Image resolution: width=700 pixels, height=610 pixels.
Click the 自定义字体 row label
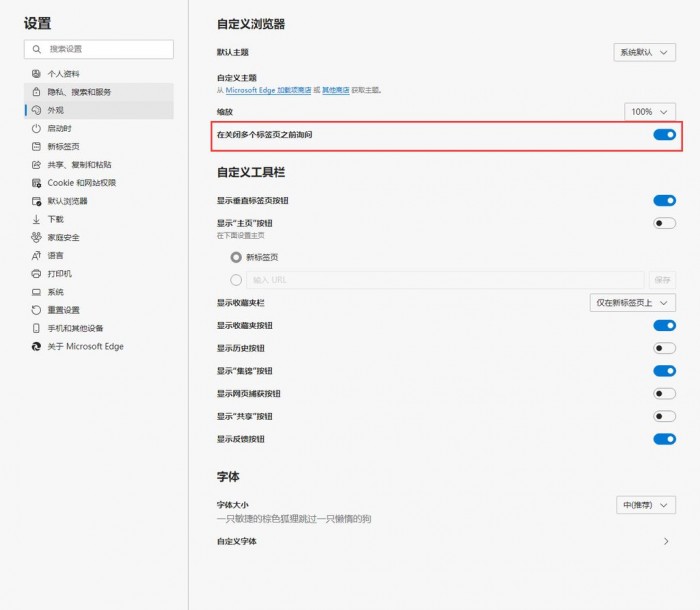point(237,542)
